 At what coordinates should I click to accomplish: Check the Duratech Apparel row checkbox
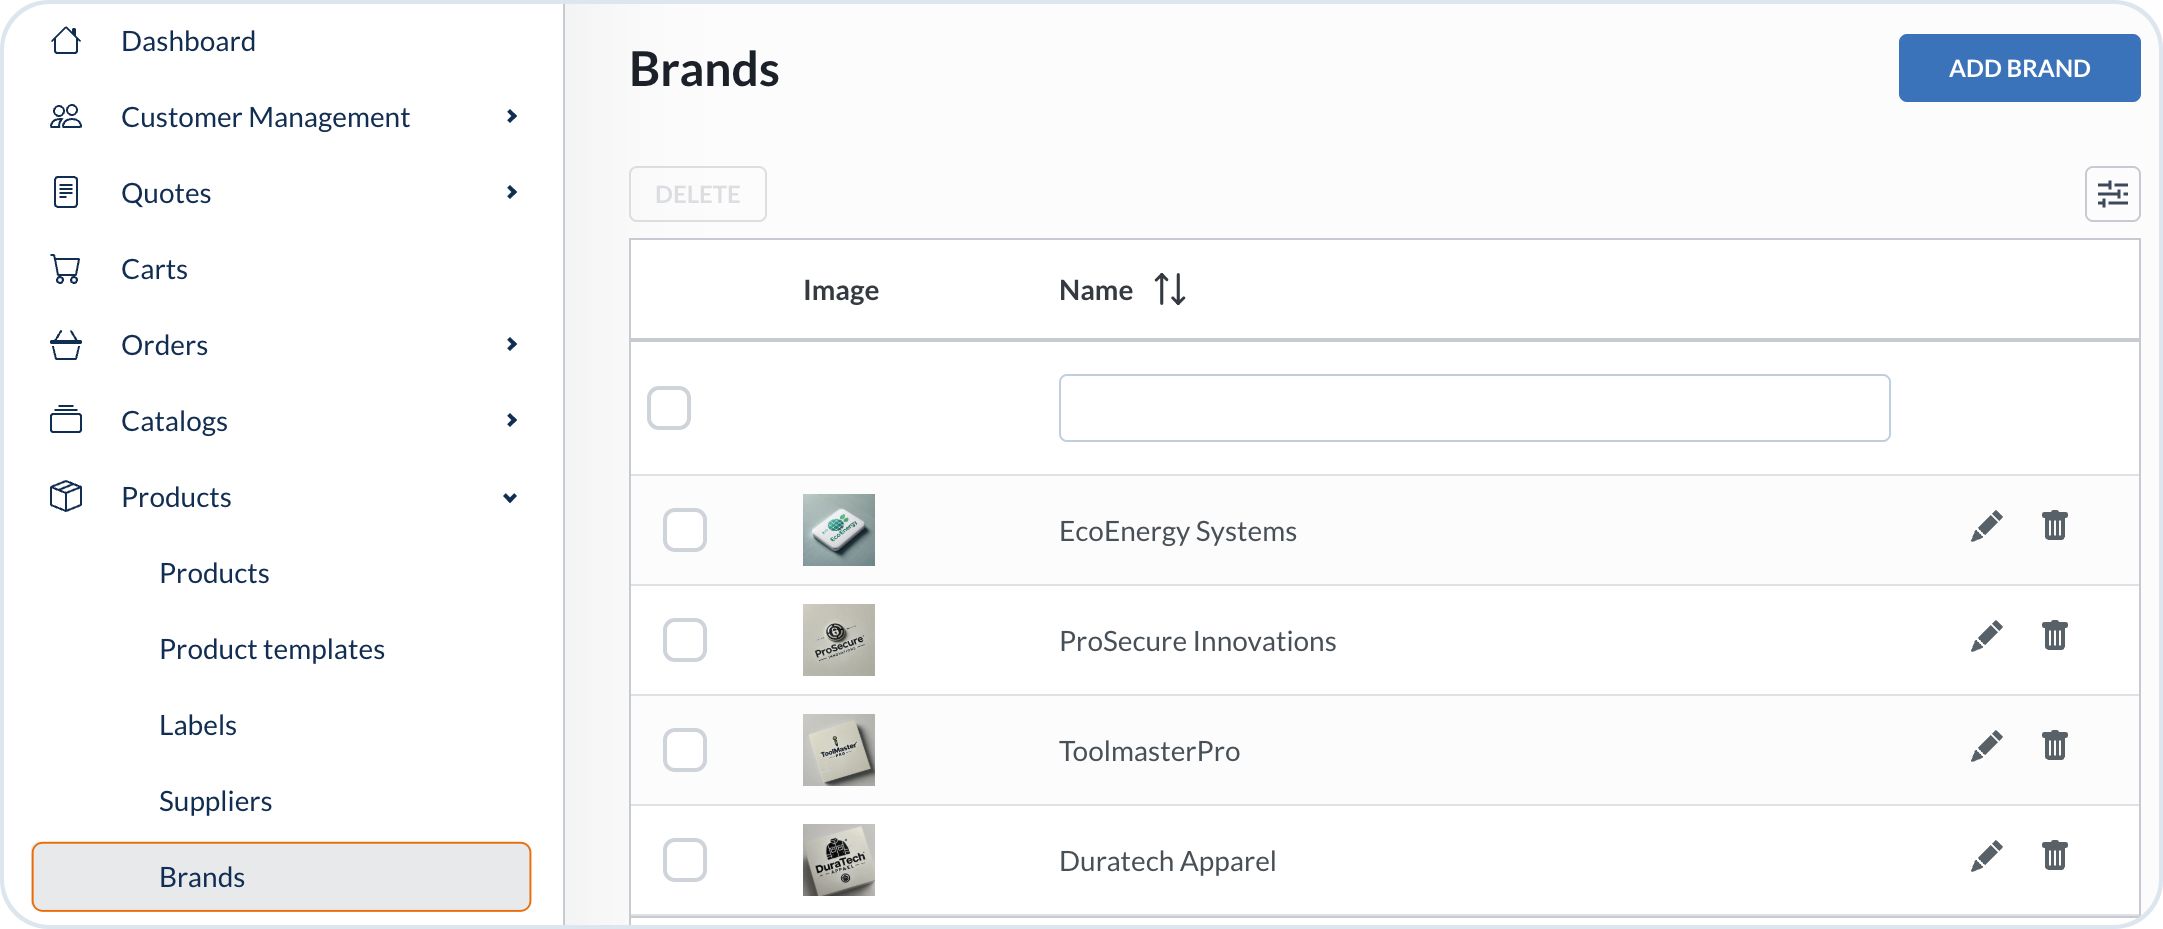tap(685, 860)
